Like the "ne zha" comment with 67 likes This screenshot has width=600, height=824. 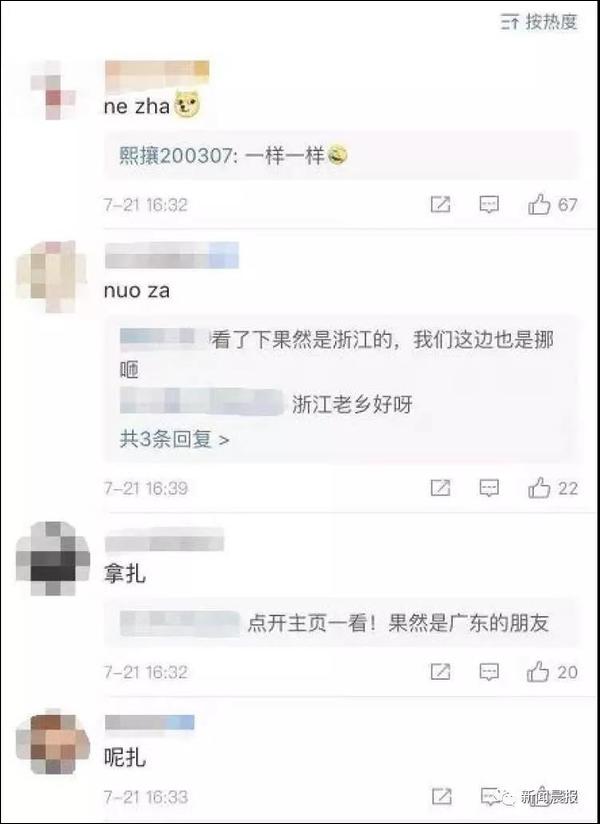point(552,204)
